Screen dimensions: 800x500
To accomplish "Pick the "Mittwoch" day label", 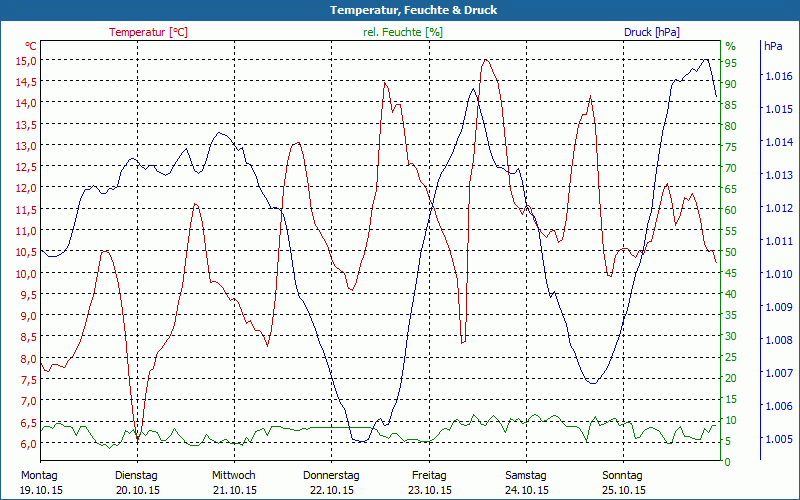I will pyautogui.click(x=233, y=475).
